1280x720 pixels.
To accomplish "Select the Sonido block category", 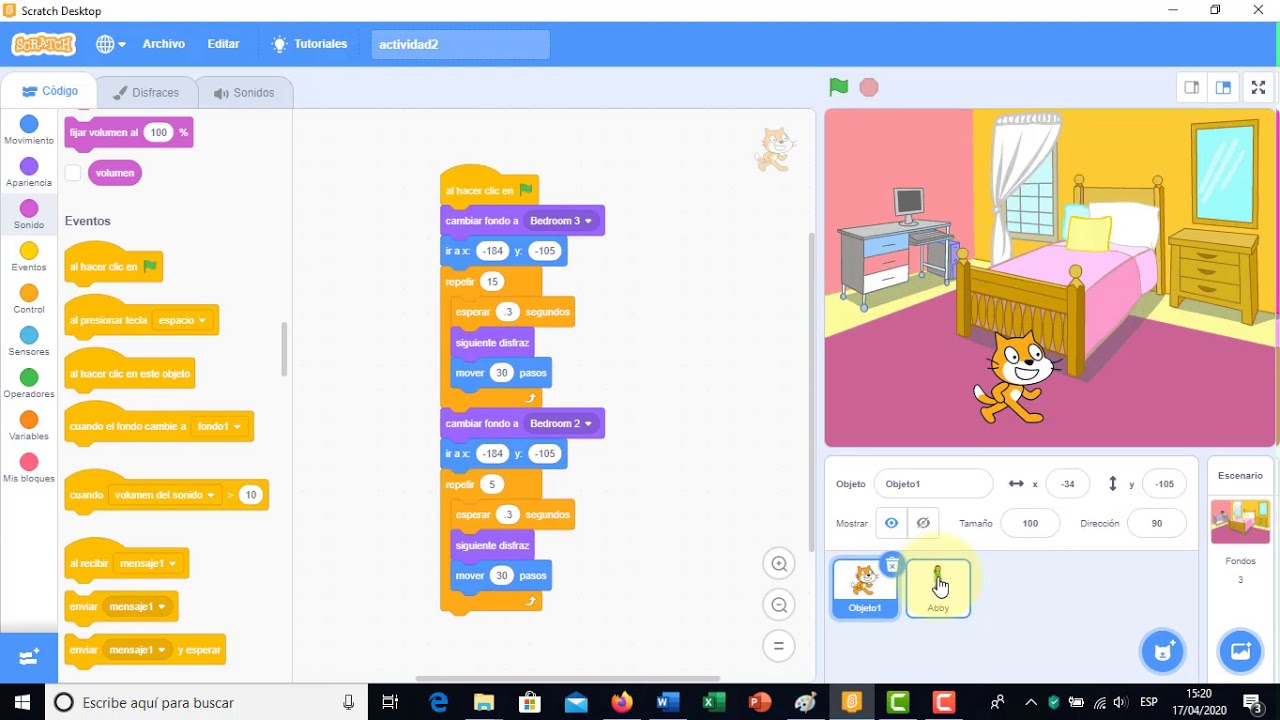I will [29, 214].
